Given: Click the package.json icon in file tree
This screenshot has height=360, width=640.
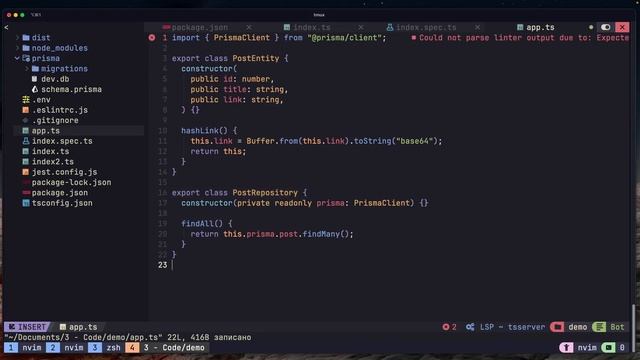Looking at the screenshot, I should pyautogui.click(x=26, y=193).
